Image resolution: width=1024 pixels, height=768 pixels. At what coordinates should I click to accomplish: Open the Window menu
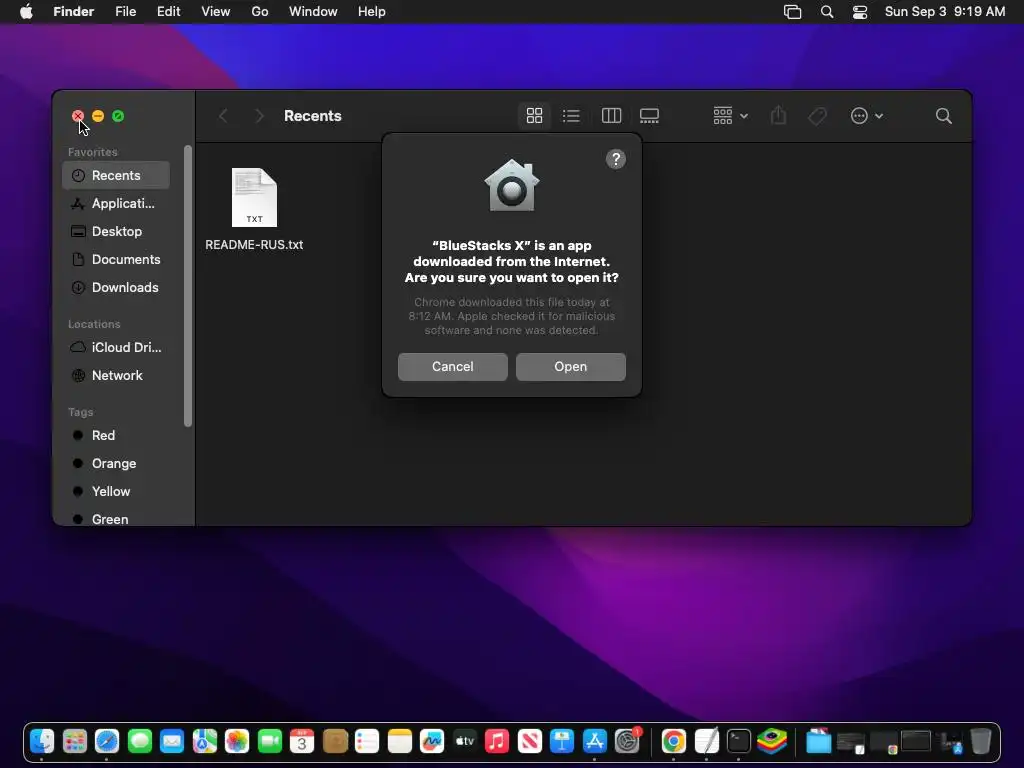click(313, 11)
